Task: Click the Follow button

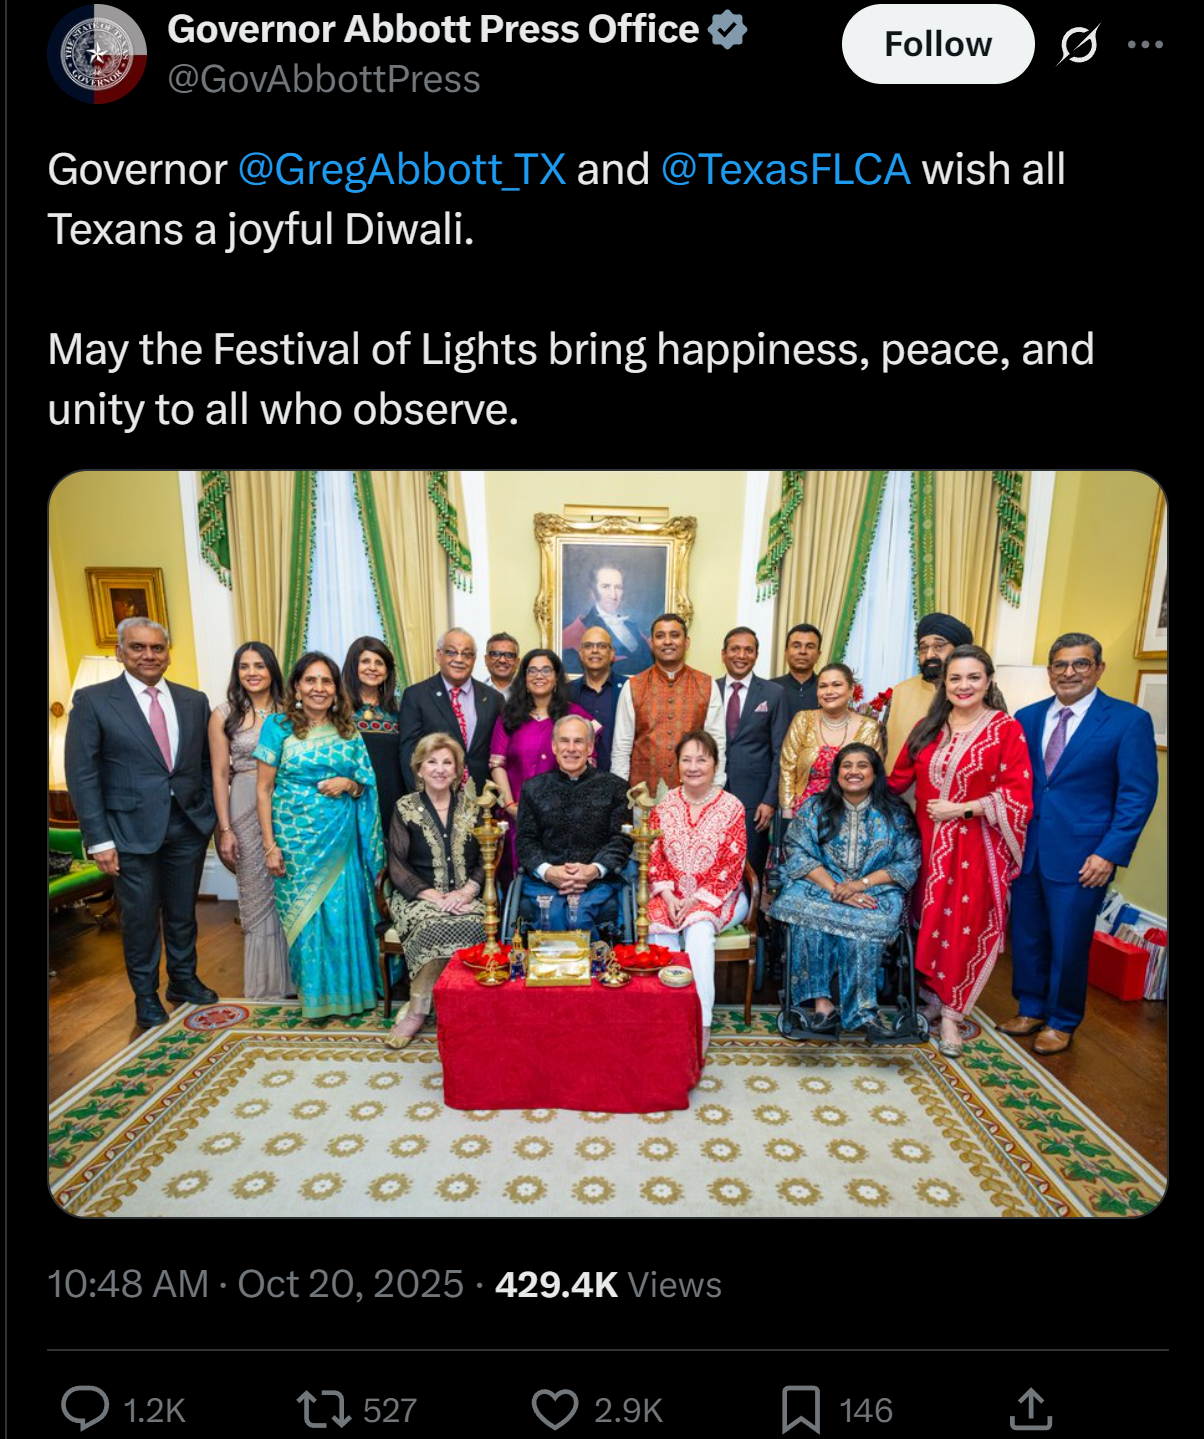Action: point(937,44)
